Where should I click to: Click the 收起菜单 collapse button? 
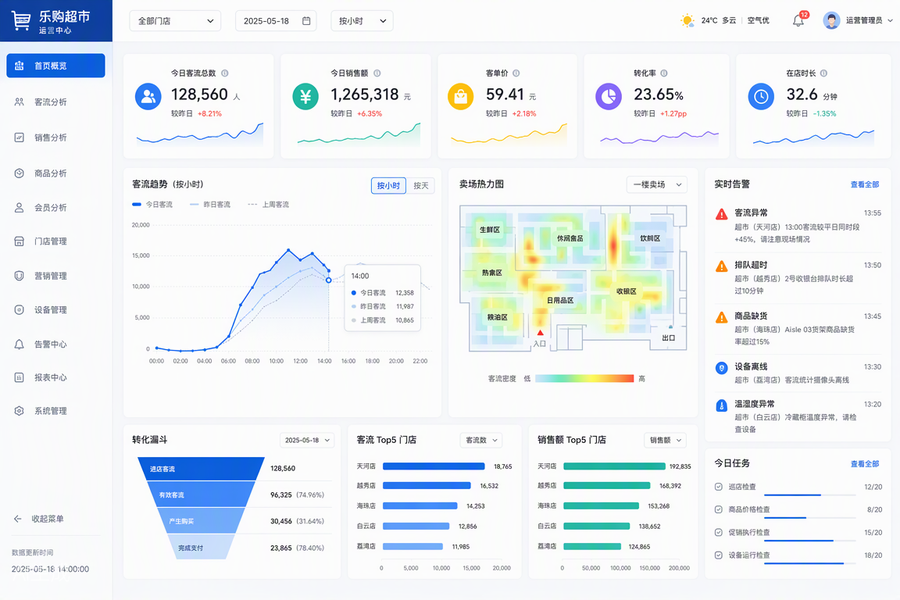click(39, 519)
